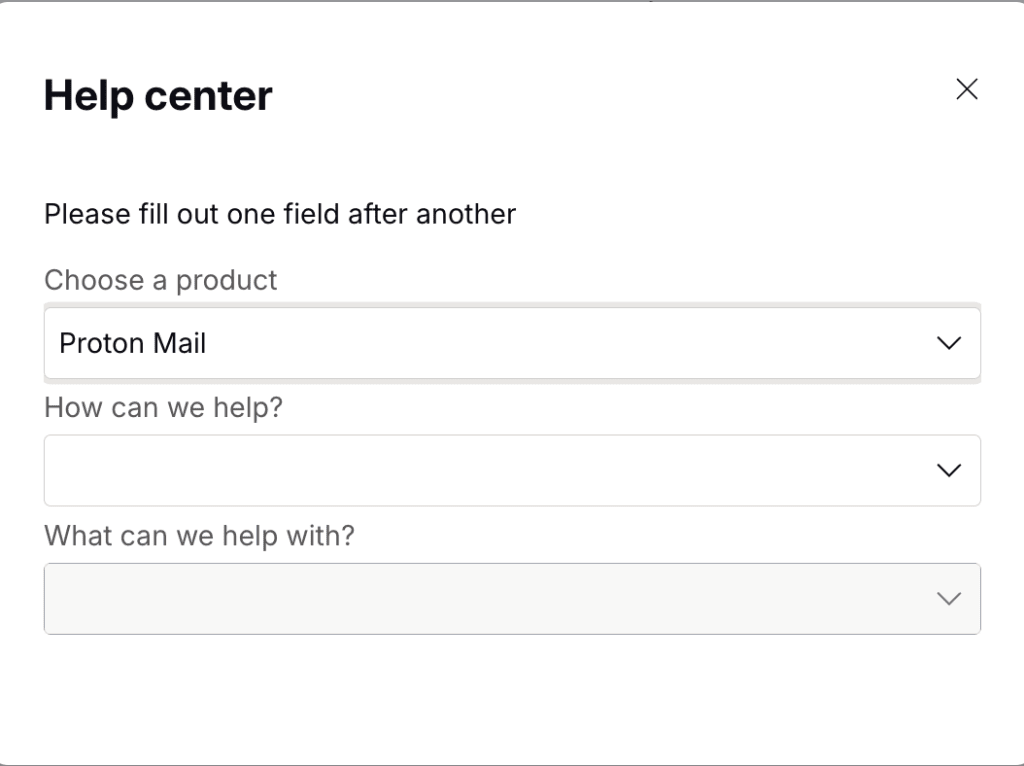The width and height of the screenshot is (1024, 766).
Task: Click the "Choose a product" label
Action: click(160, 280)
